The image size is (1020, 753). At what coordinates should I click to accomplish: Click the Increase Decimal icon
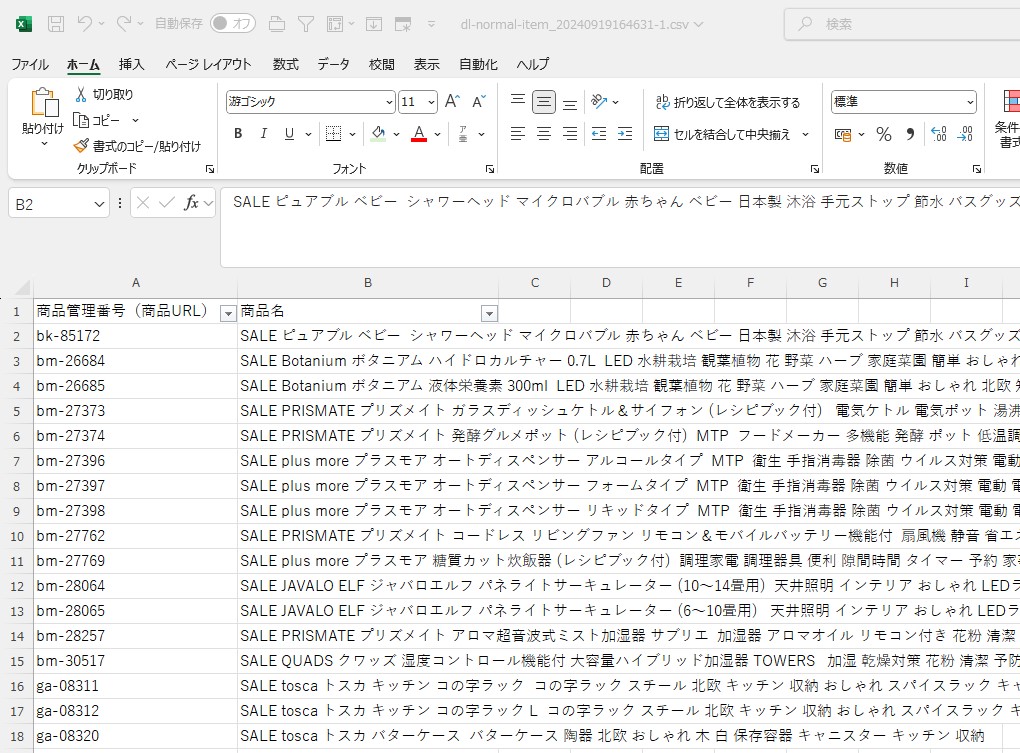tap(939, 135)
